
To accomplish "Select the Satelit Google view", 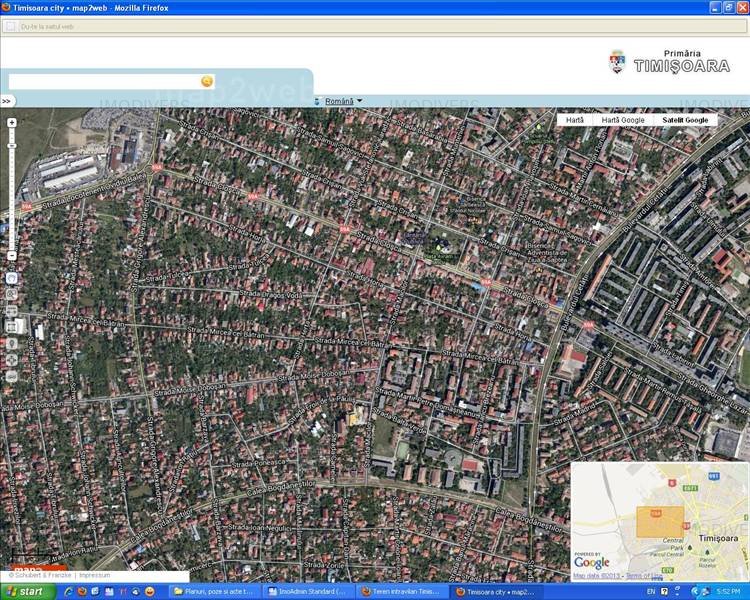I will (x=684, y=120).
